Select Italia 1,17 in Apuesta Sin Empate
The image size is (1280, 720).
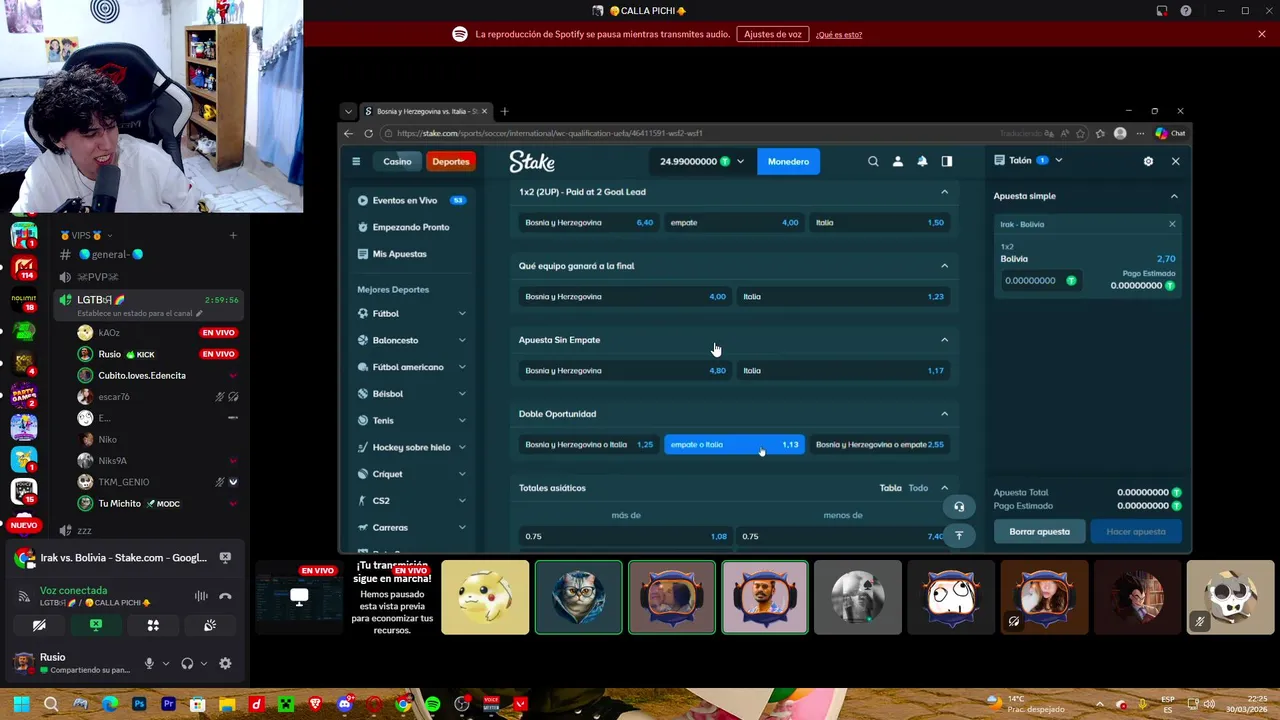843,370
